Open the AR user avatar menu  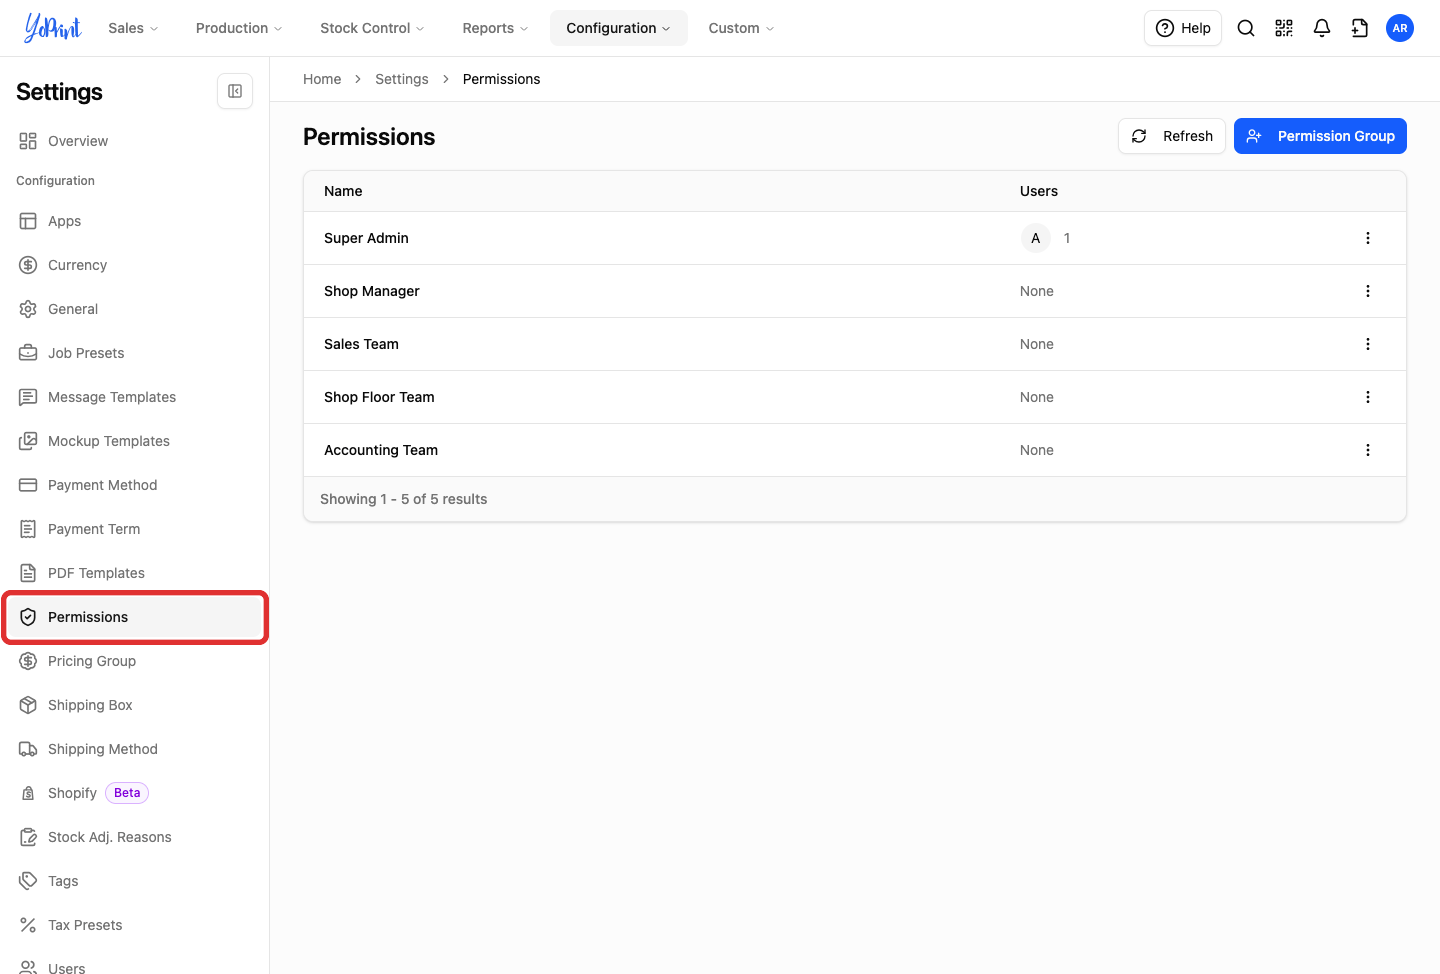1400,28
